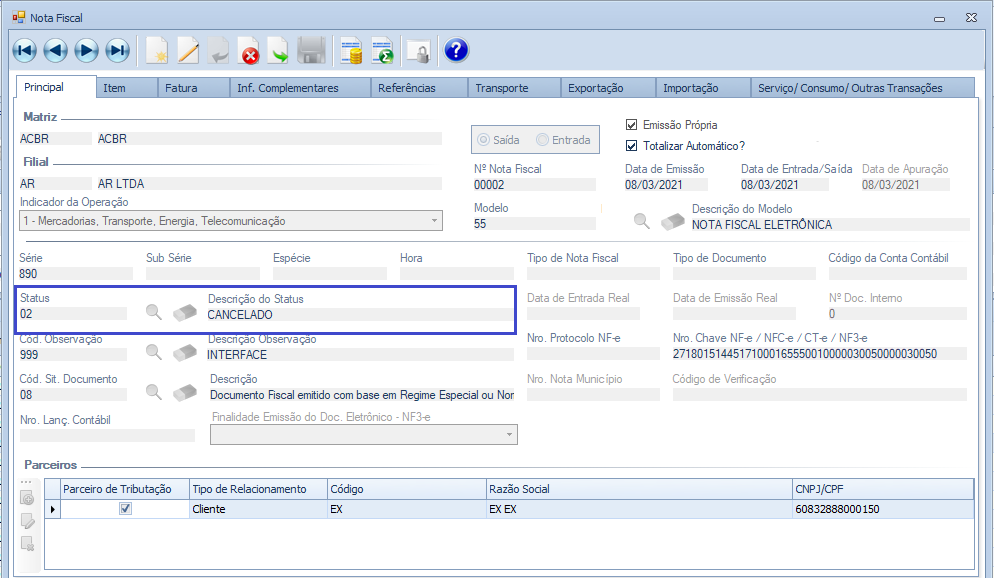Go to the first record

(24, 51)
